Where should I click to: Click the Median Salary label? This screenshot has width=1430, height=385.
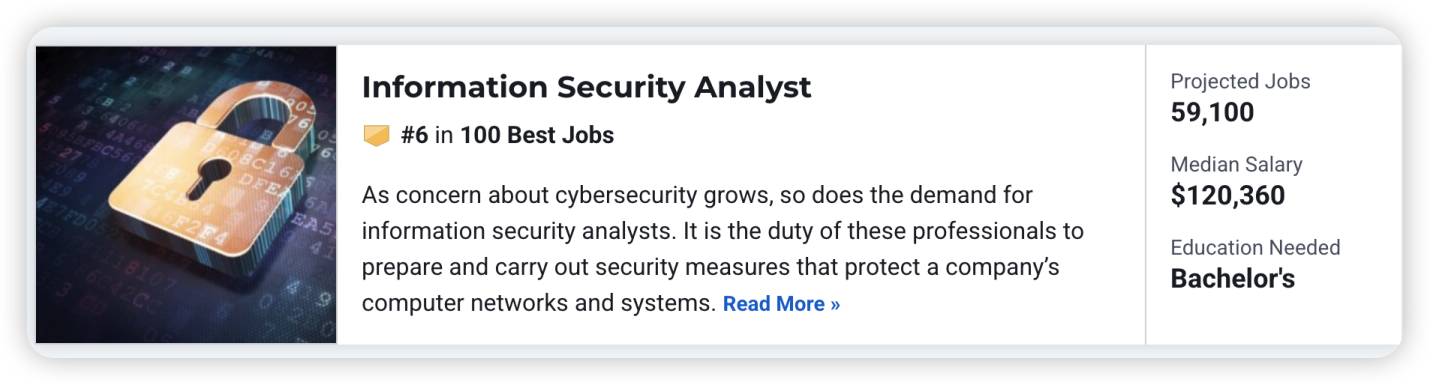pyautogui.click(x=1237, y=165)
